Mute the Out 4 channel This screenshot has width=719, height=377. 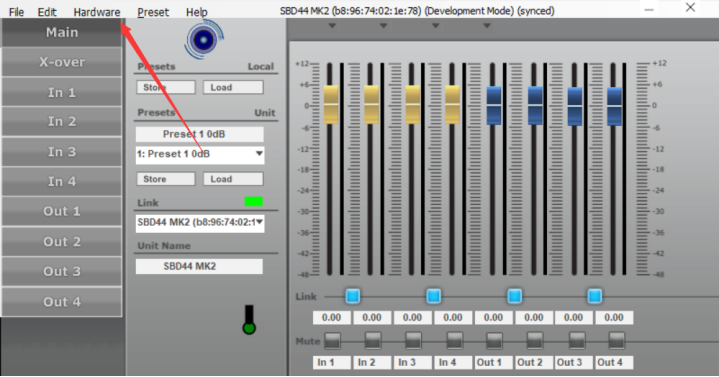pos(617,341)
